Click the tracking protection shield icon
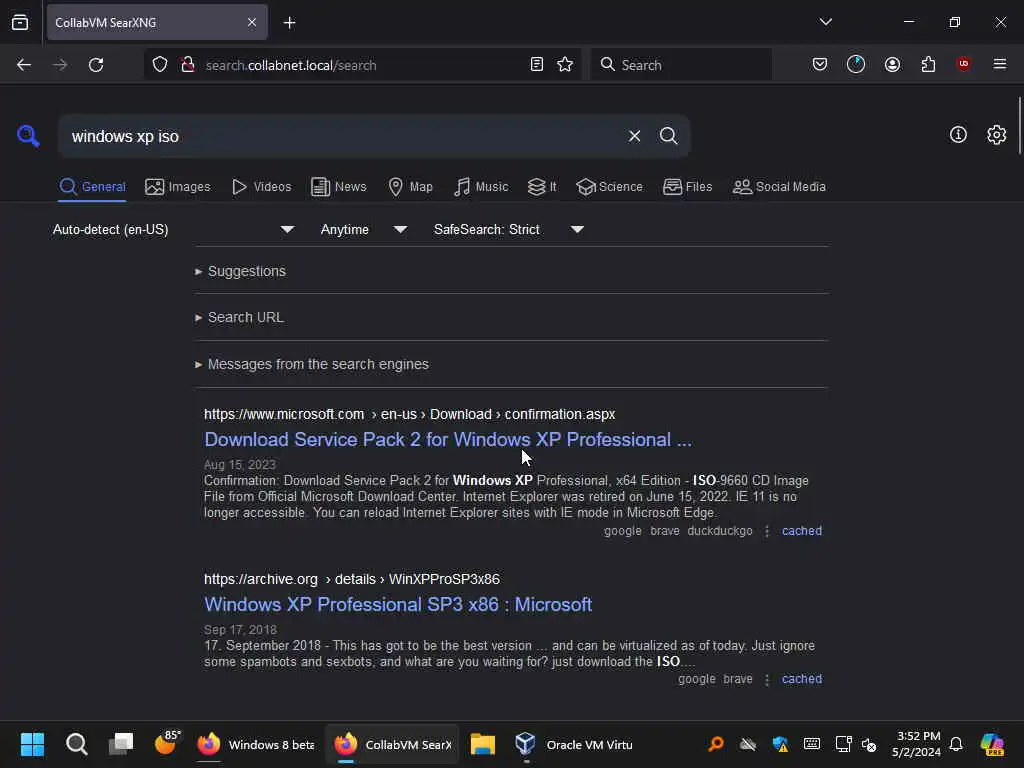The image size is (1024, 768). click(160, 64)
